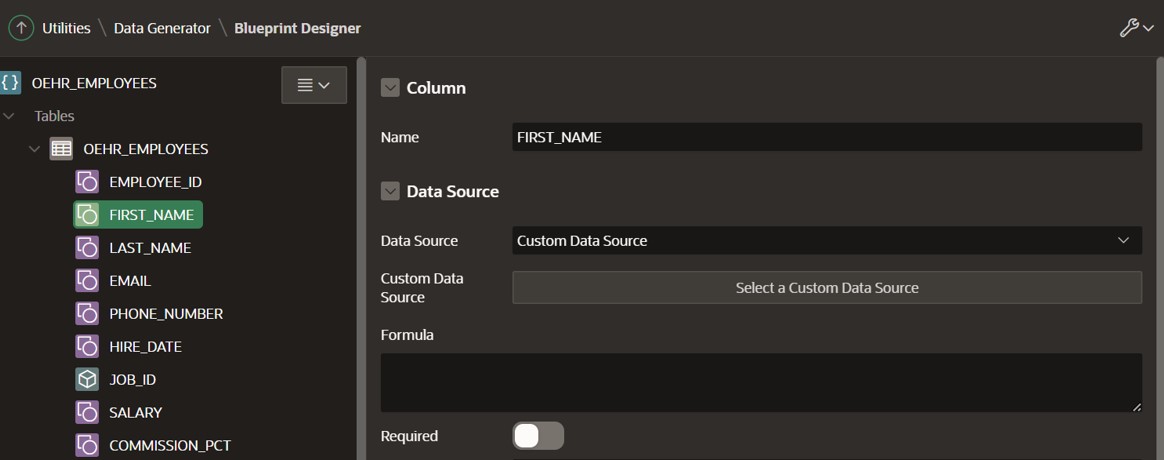The height and width of the screenshot is (460, 1164).
Task: Select the LAST_NAME tree row
Action: (134, 248)
